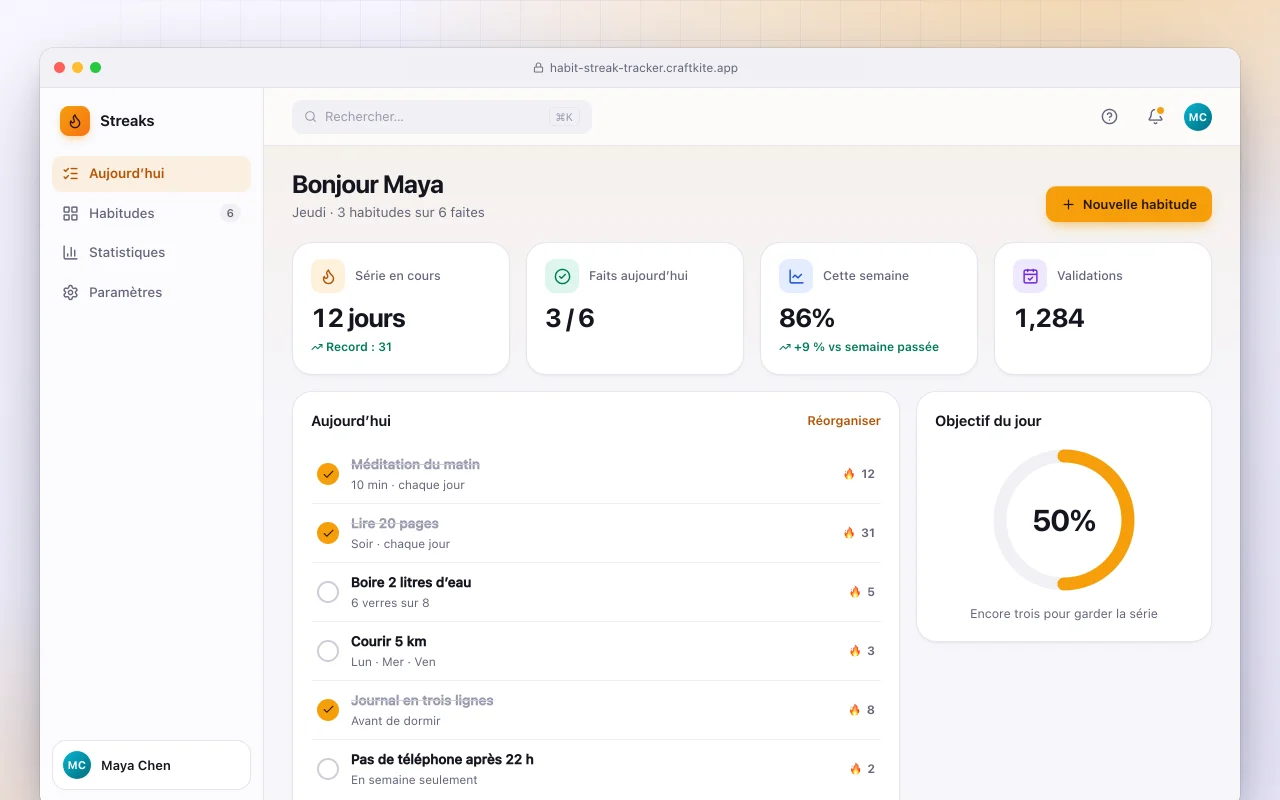Screen dimensions: 1280x800
Task: Click the streak flame beside Courir 5 km
Action: tap(855, 651)
